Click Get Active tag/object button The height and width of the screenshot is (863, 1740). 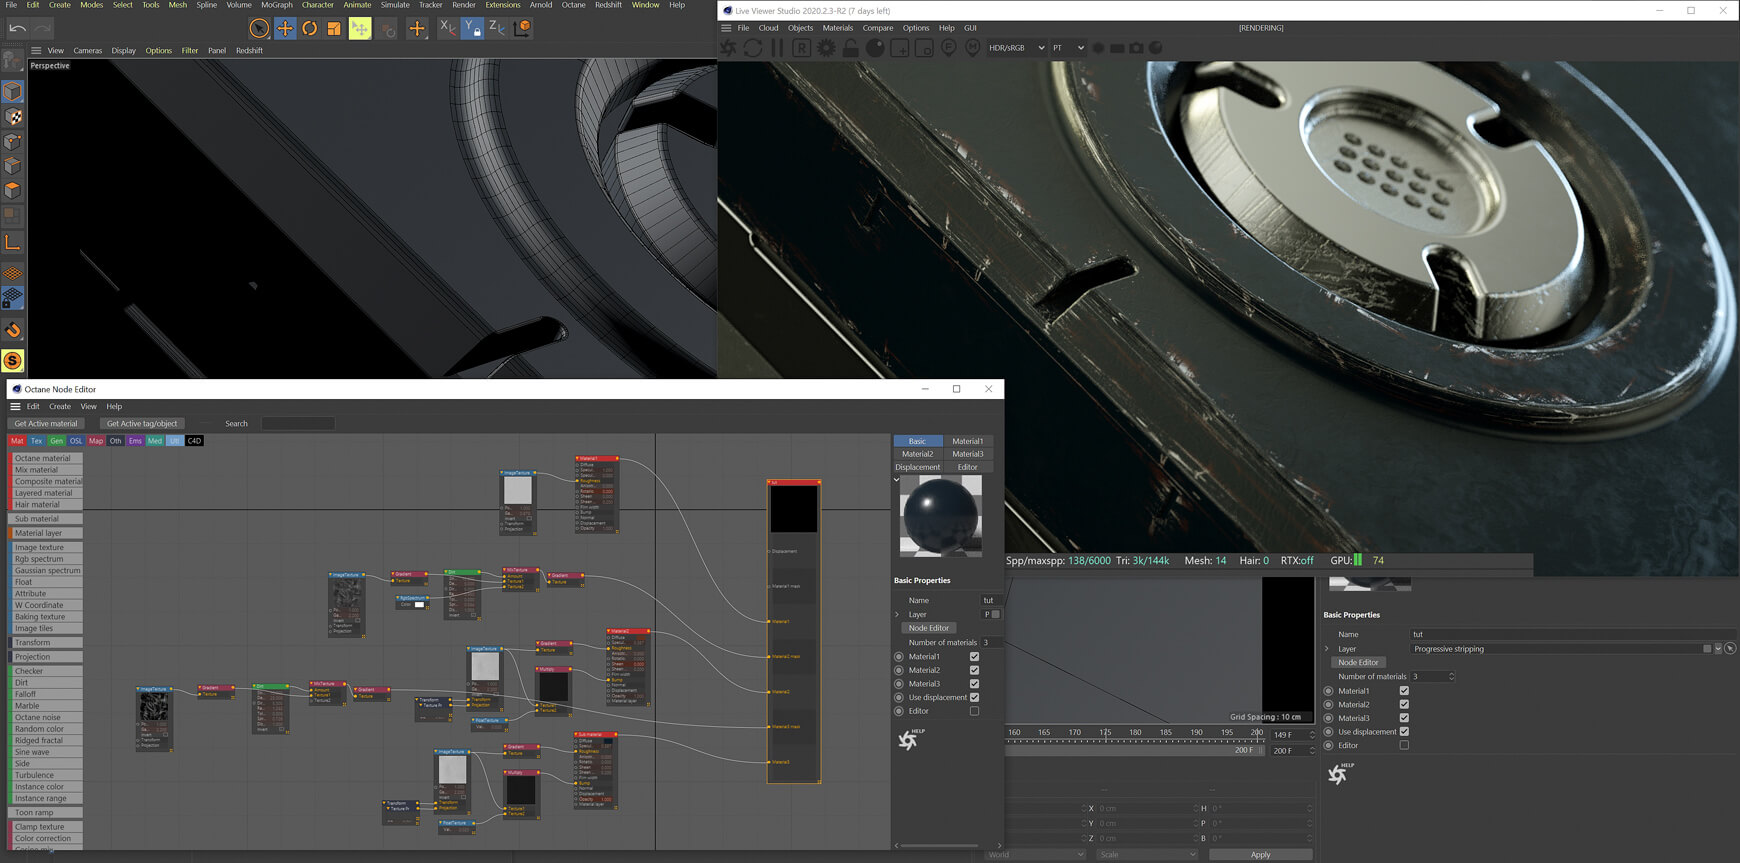(x=142, y=423)
